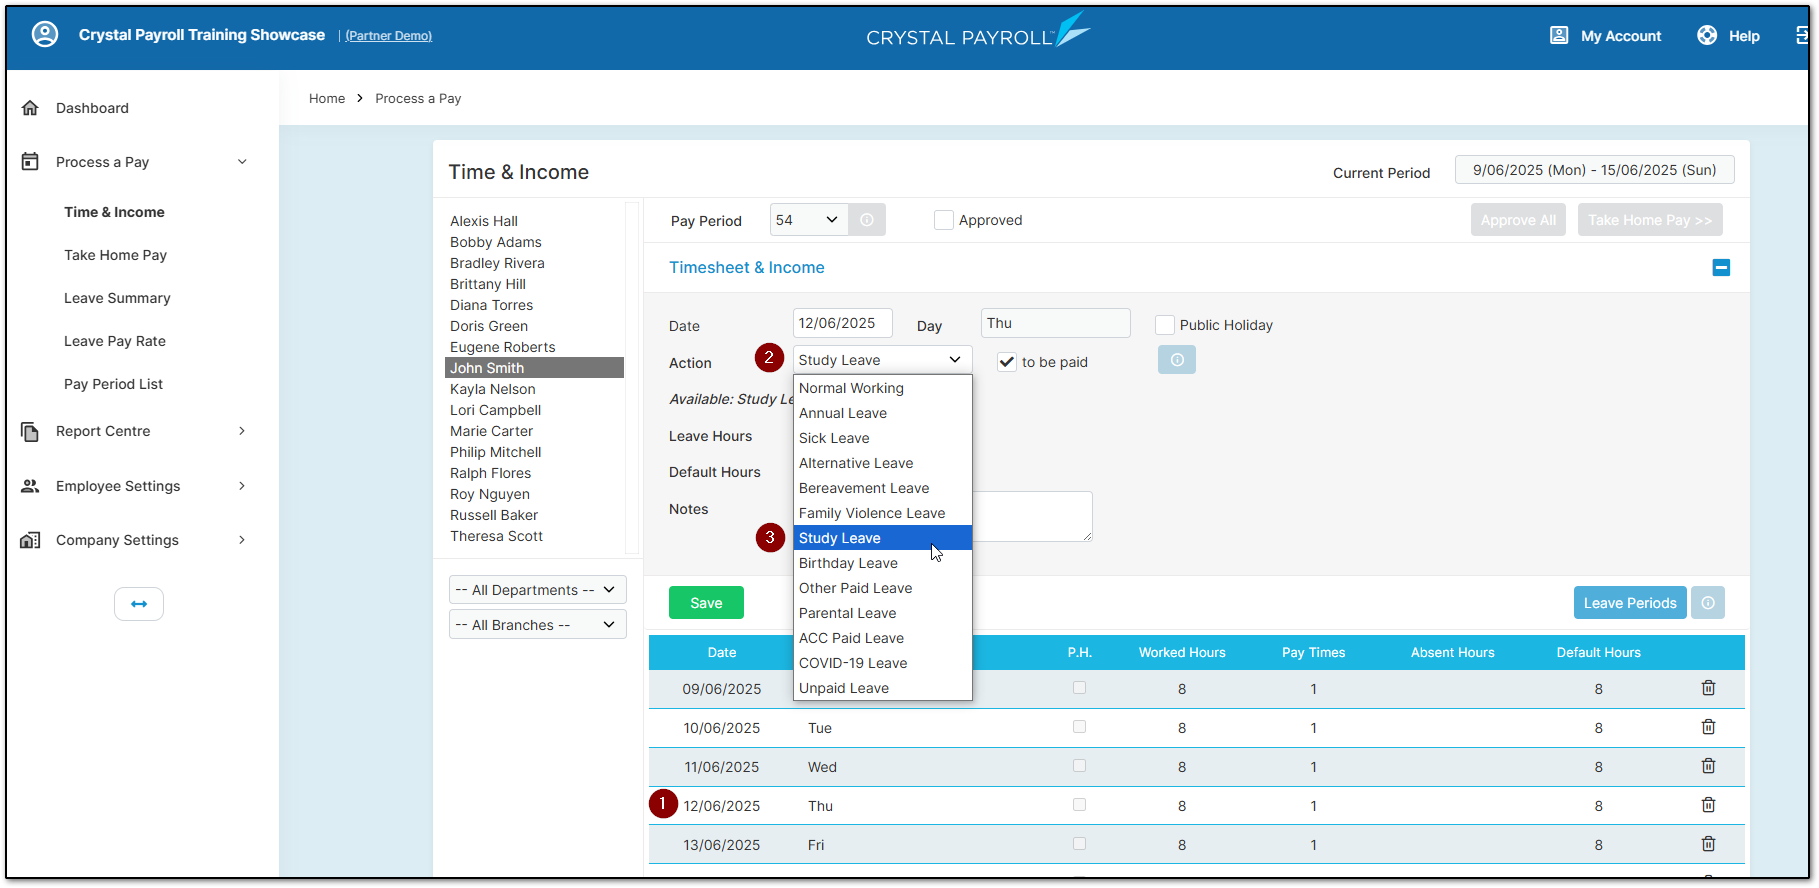Expand Report Centre chevron
Screen dimensions: 1819x888
[242, 431]
